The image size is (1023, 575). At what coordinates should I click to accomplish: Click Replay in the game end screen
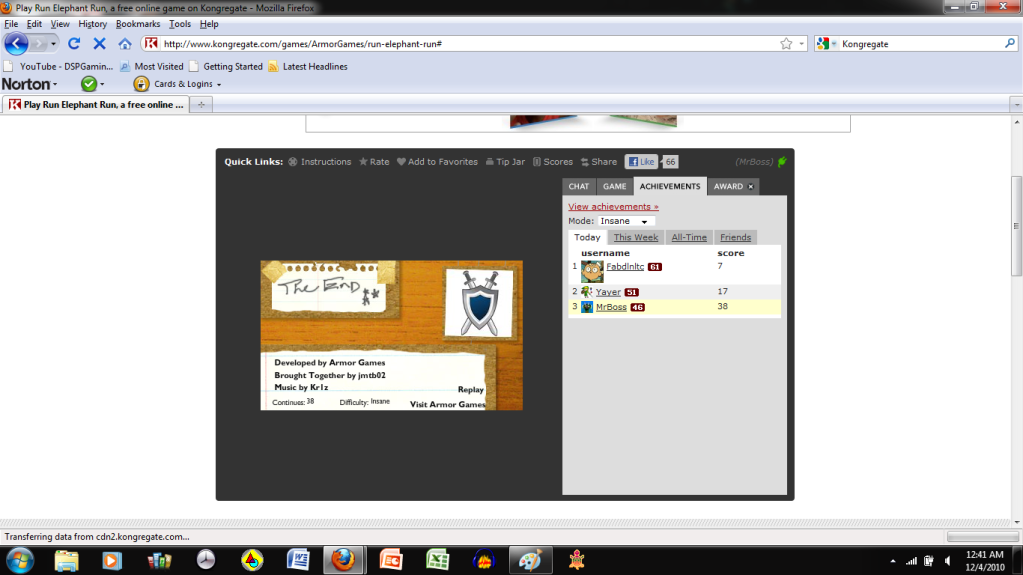[x=470, y=390]
